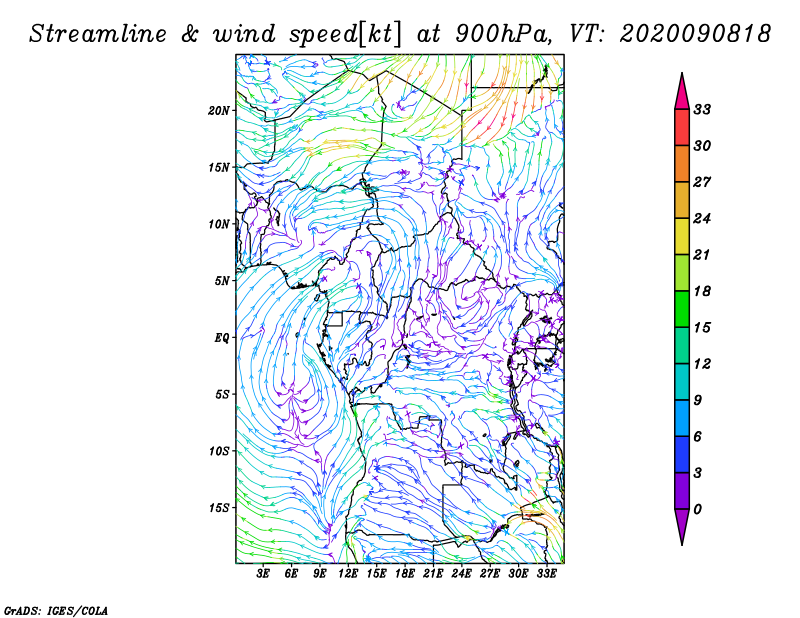Pick the cyan 9-12 kt colorbar segment
The width and height of the screenshot is (800, 618).
coord(682,382)
